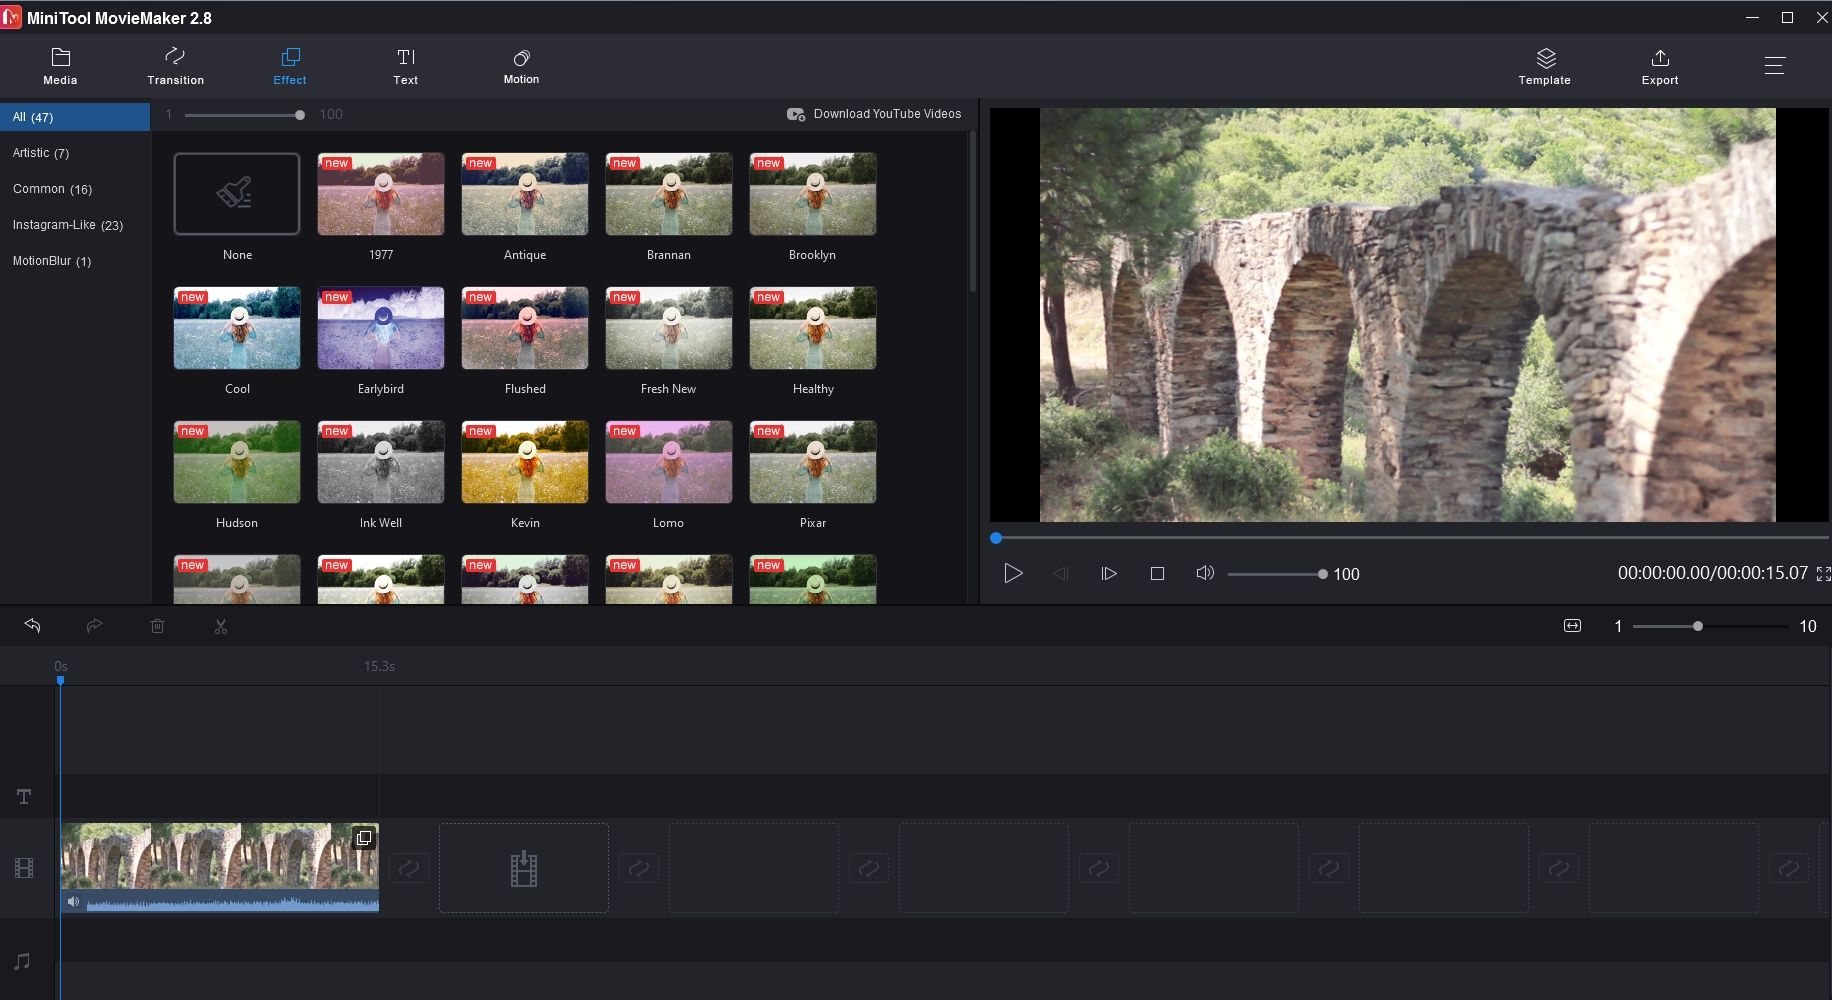This screenshot has height=1000, width=1832.
Task: Open the Export option
Action: pos(1659,66)
